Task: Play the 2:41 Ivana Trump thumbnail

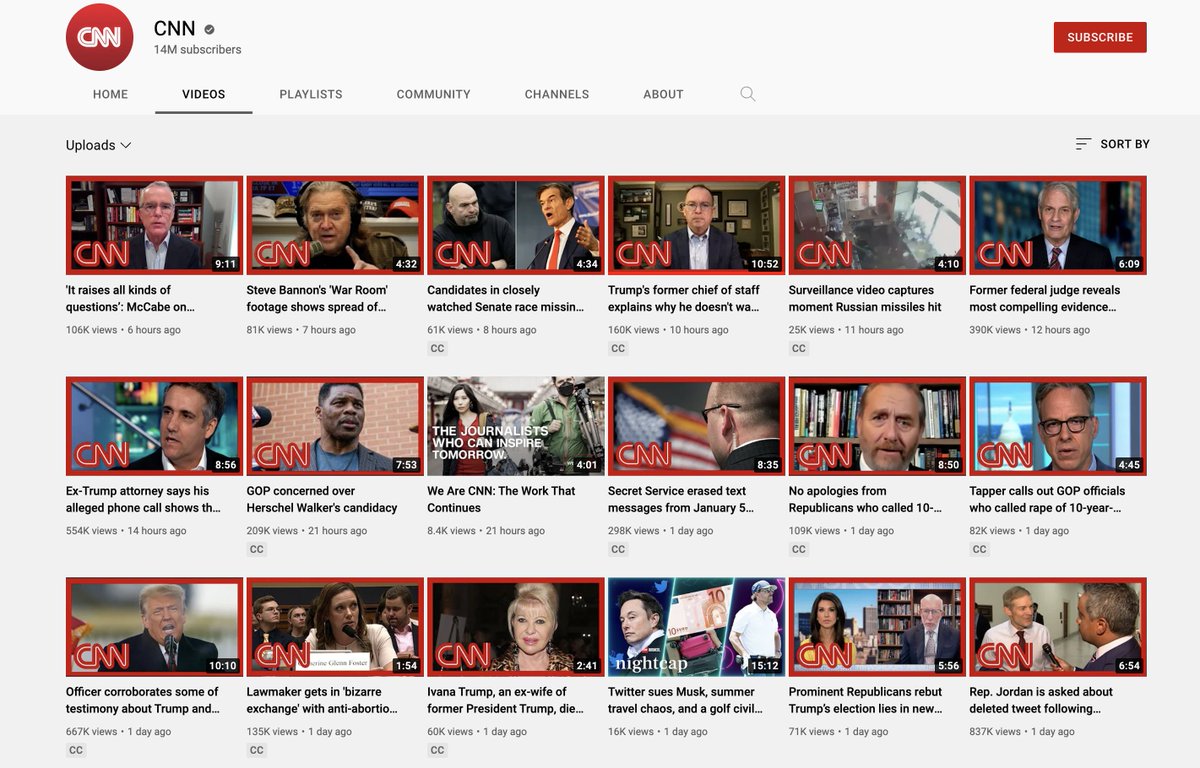Action: [516, 627]
